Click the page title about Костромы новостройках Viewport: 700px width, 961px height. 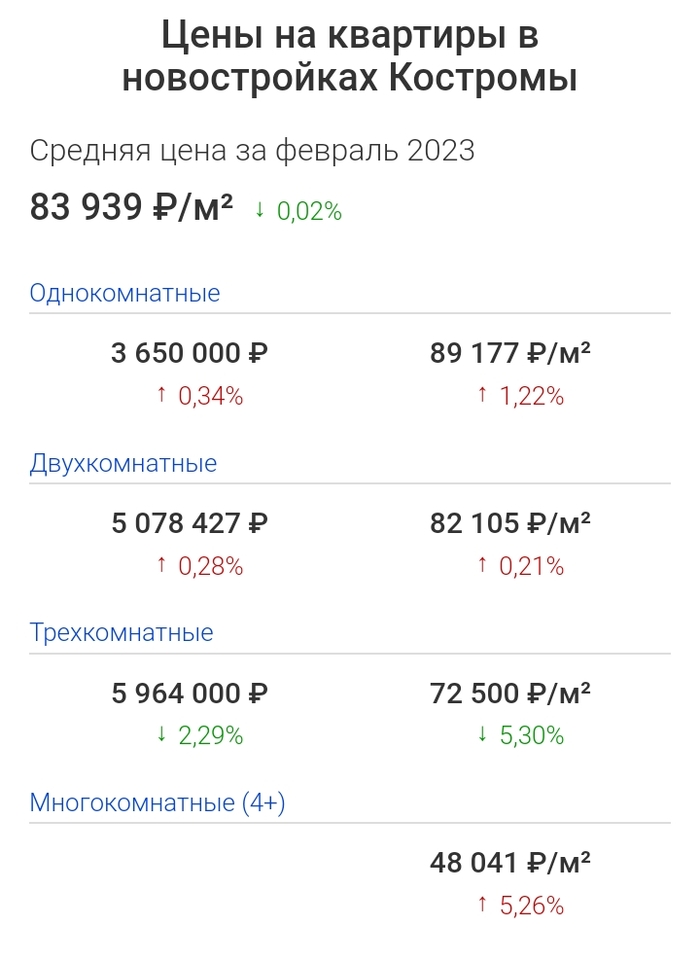(350, 57)
